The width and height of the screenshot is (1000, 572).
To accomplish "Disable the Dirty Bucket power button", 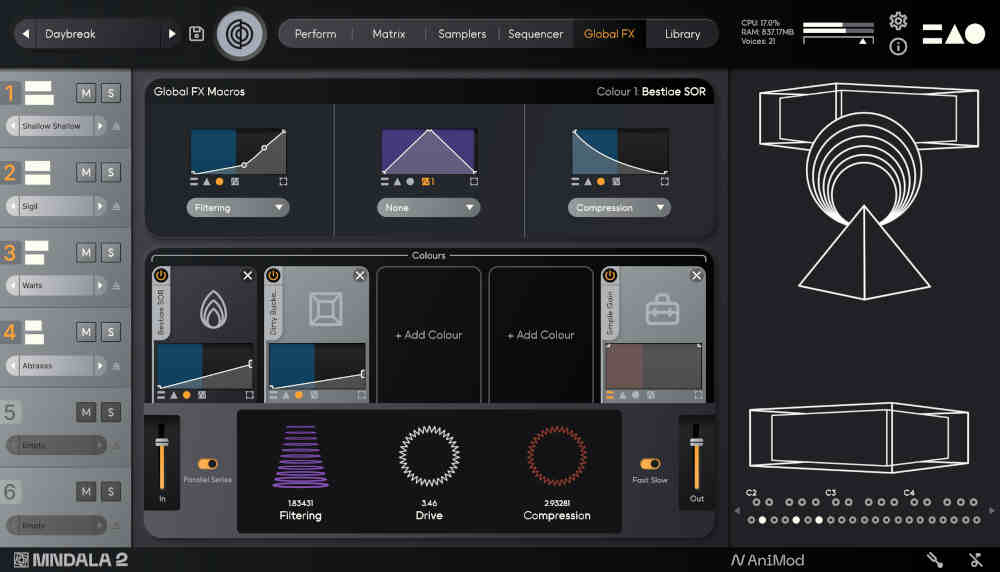I will [273, 275].
